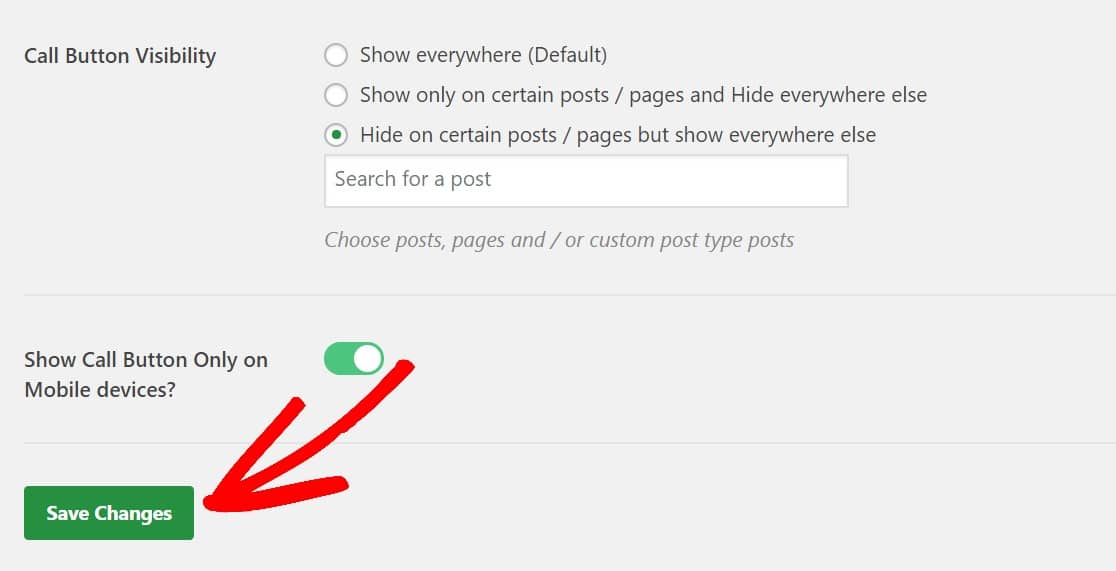Turn off the mobile-only call button switch
Viewport: 1116px width, 571px height.
tap(354, 359)
